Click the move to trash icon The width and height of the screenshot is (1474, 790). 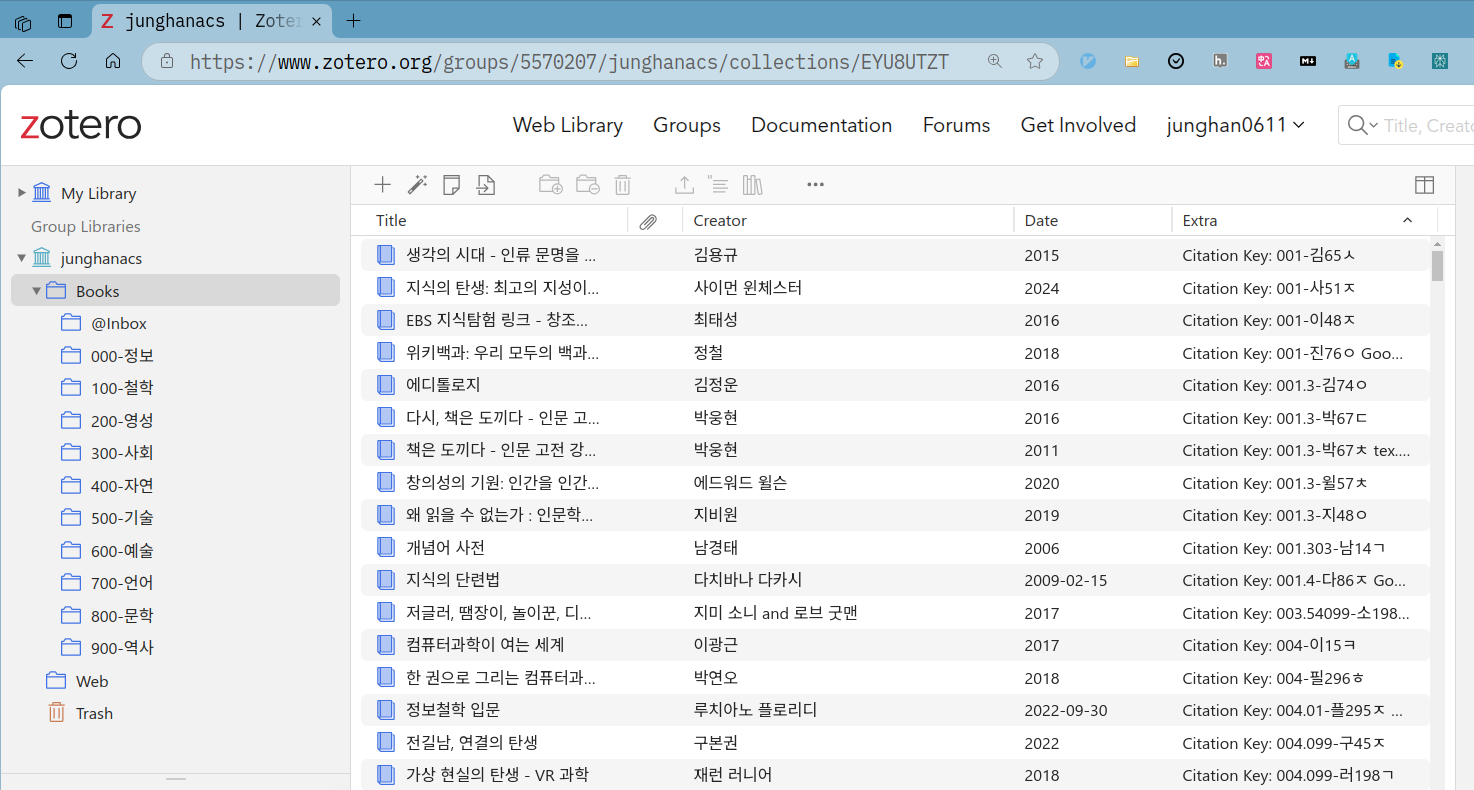click(622, 184)
